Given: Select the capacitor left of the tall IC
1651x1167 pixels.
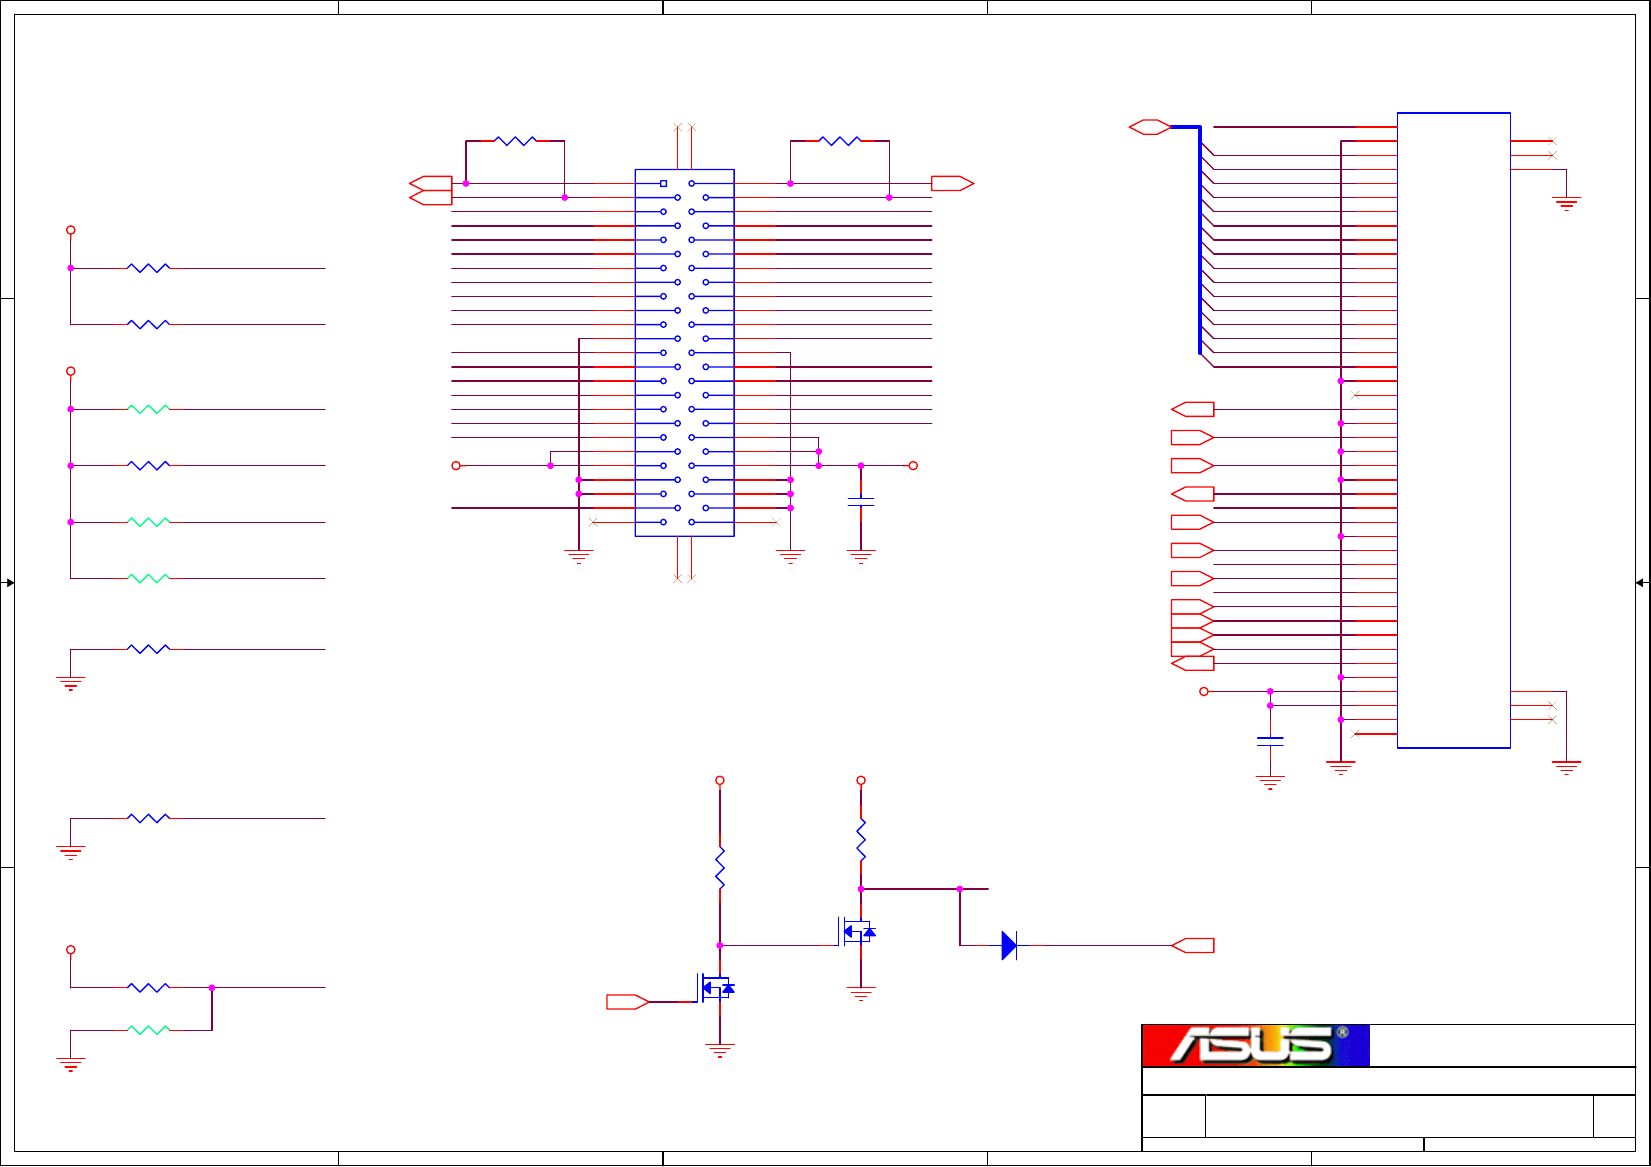Looking at the screenshot, I should coord(1270,741).
